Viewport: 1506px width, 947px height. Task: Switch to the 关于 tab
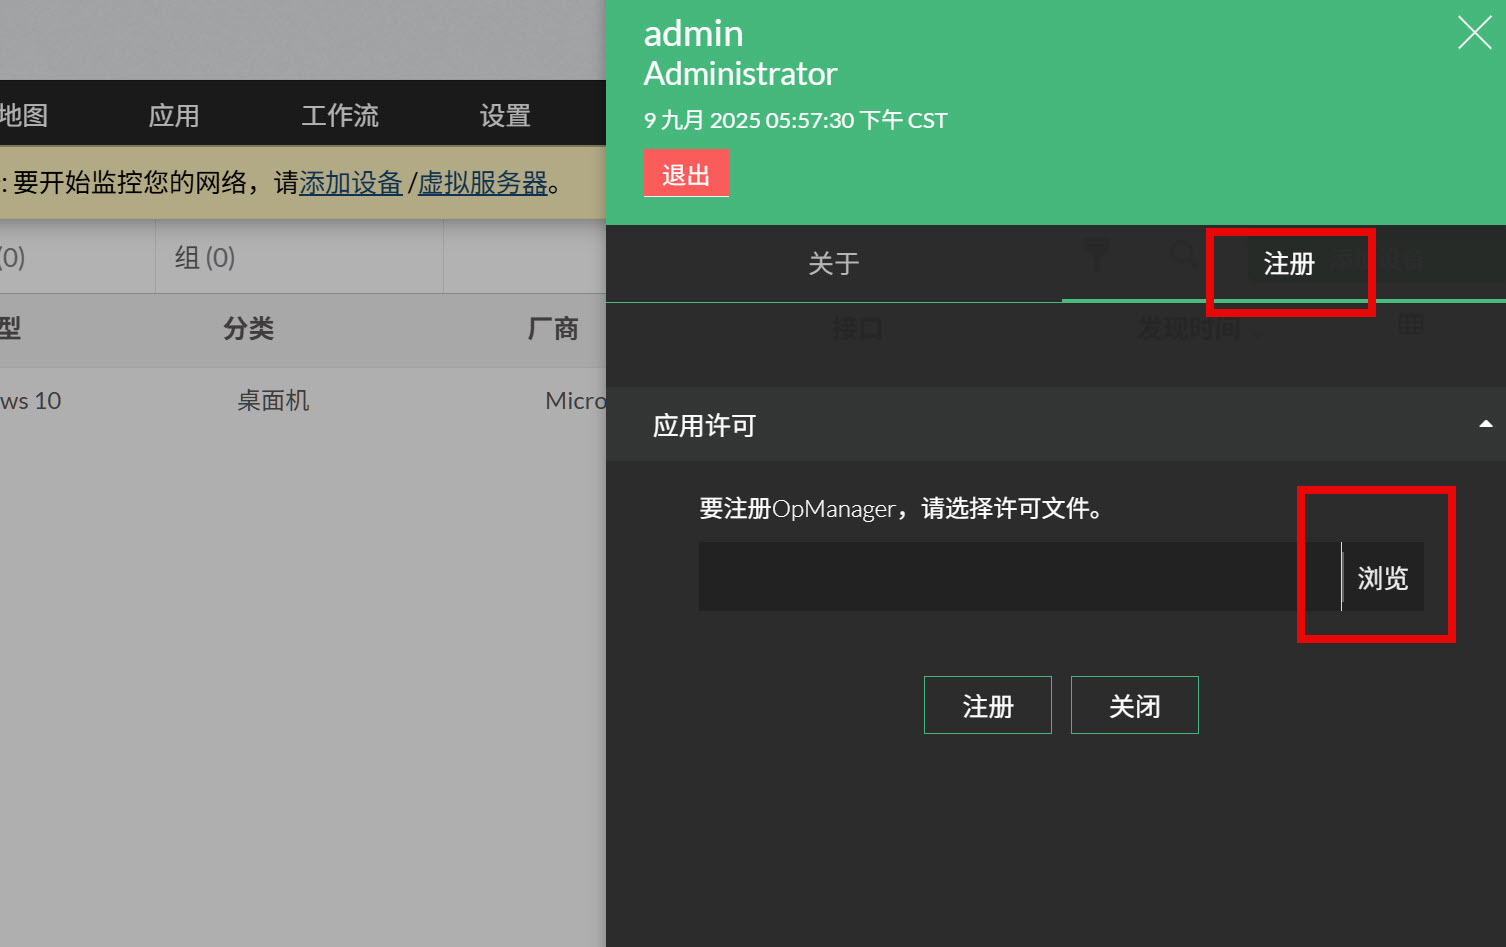click(x=833, y=264)
